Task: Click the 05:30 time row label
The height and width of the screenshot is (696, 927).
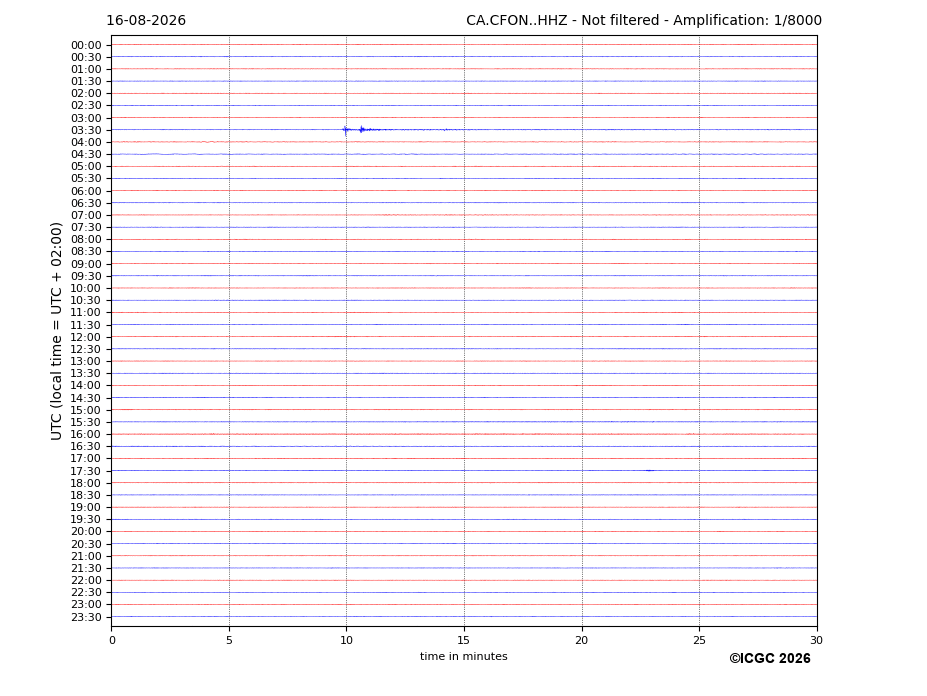Action: (x=86, y=179)
